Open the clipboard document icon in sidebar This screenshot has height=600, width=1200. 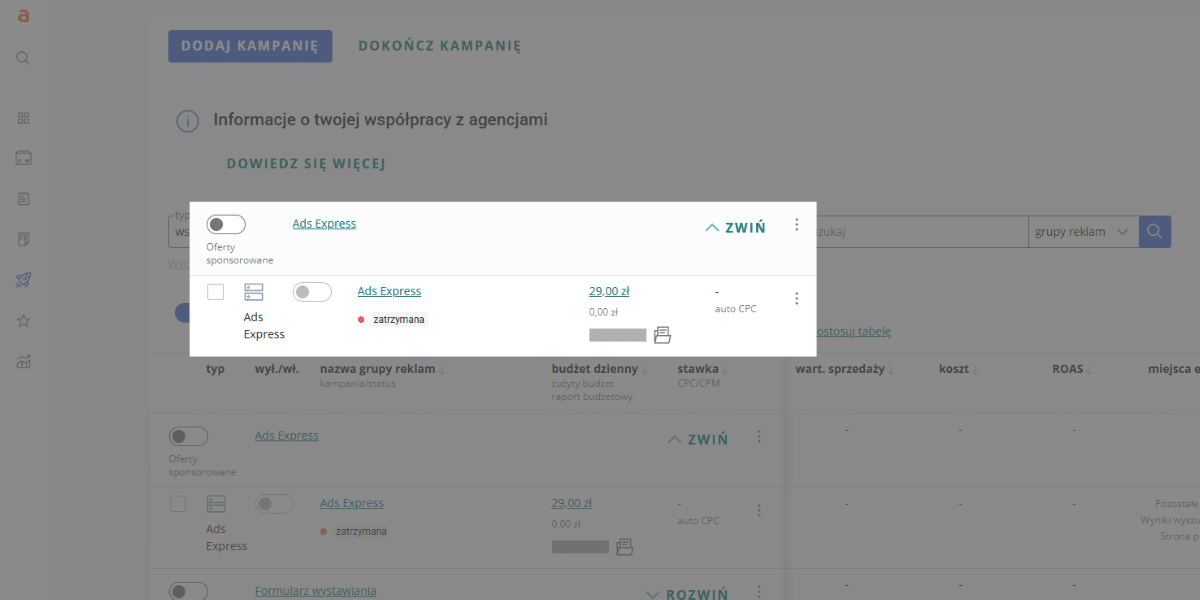24,199
